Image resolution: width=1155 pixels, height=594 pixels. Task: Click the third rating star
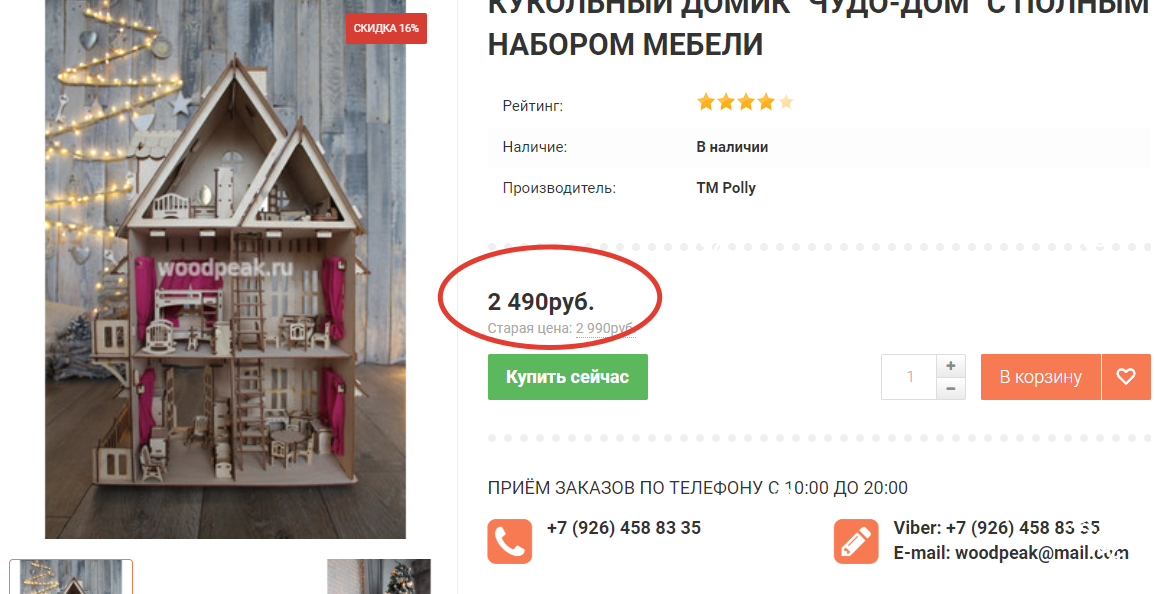pos(745,102)
